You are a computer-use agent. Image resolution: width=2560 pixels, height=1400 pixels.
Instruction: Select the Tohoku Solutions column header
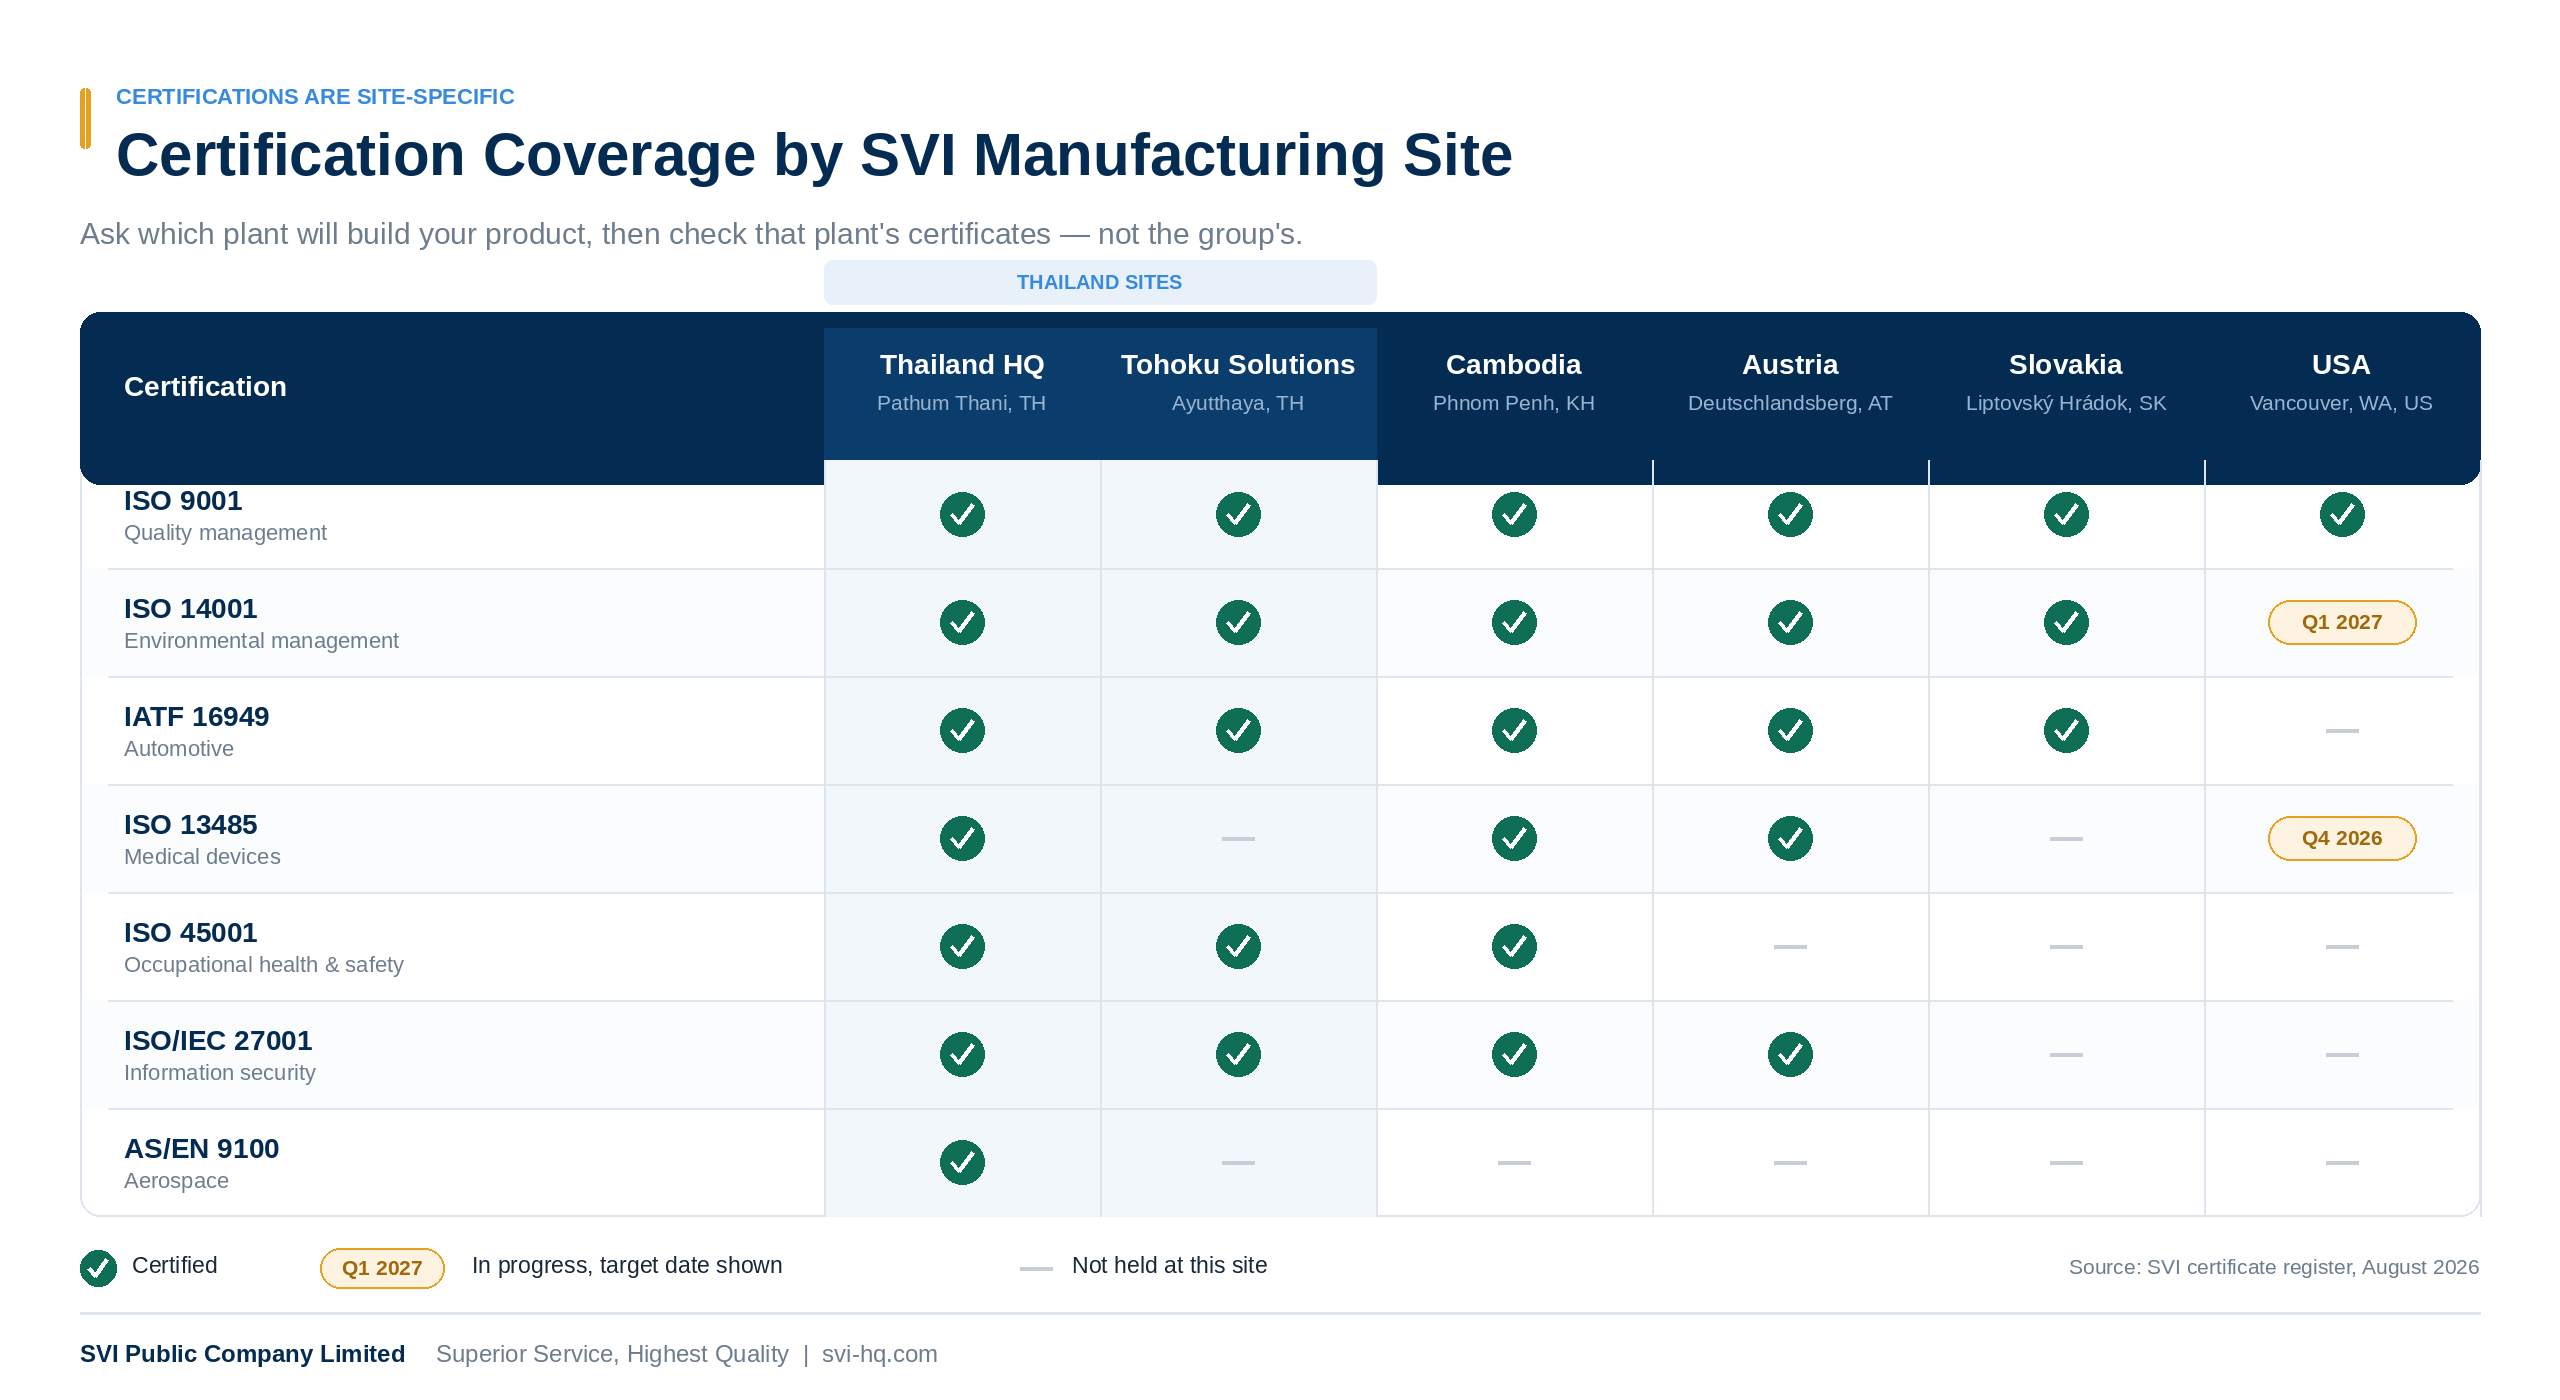(1238, 365)
